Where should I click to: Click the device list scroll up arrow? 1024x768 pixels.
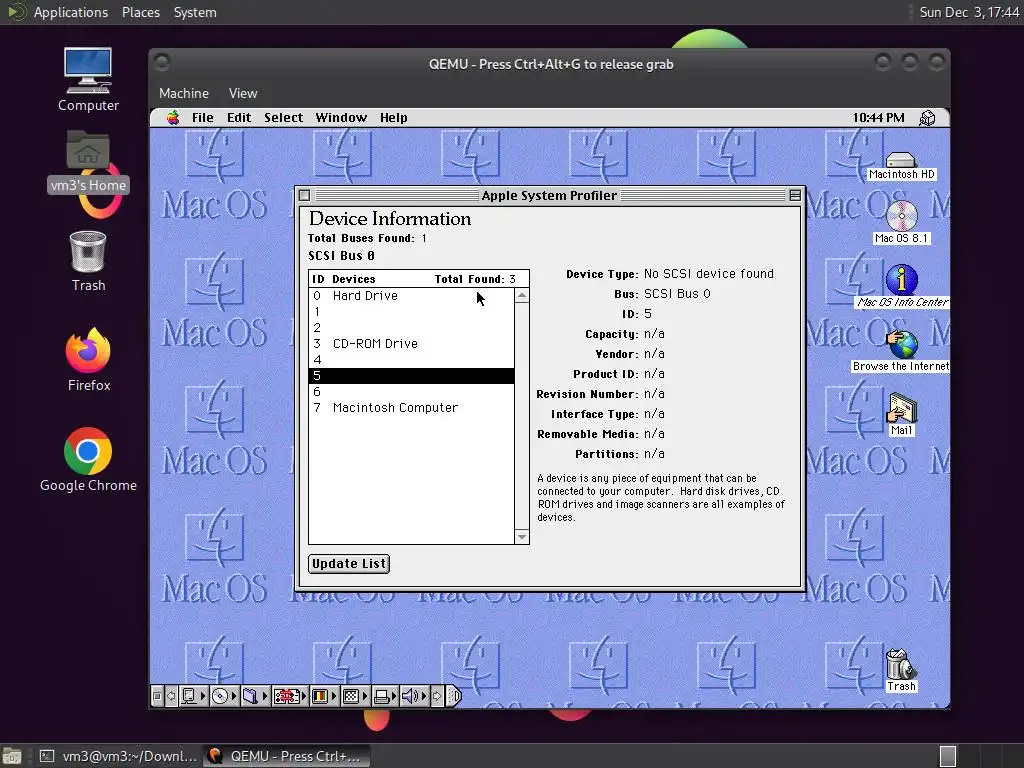[x=522, y=296]
